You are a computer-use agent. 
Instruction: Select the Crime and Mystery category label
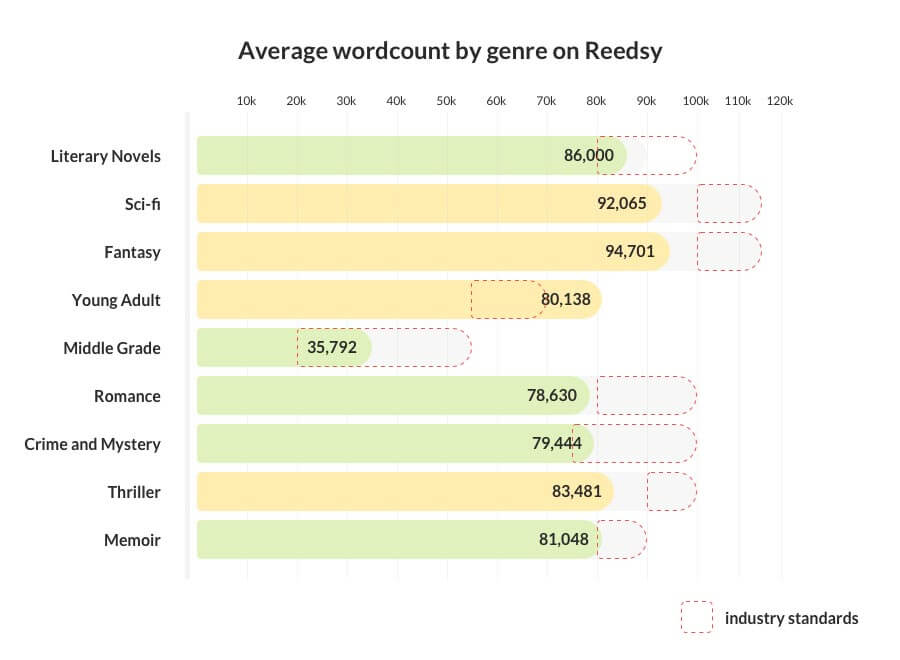pos(92,444)
